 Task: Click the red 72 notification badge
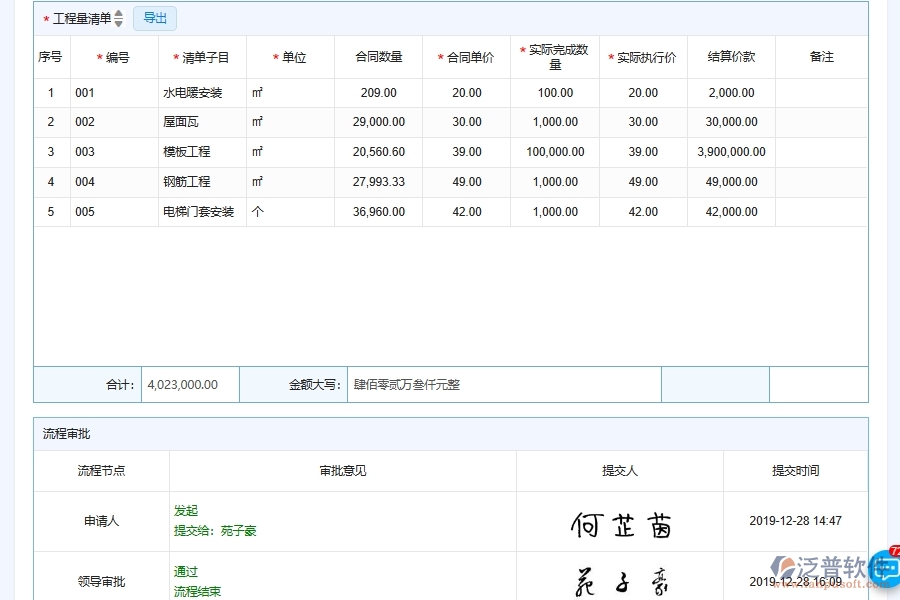pyautogui.click(x=893, y=549)
